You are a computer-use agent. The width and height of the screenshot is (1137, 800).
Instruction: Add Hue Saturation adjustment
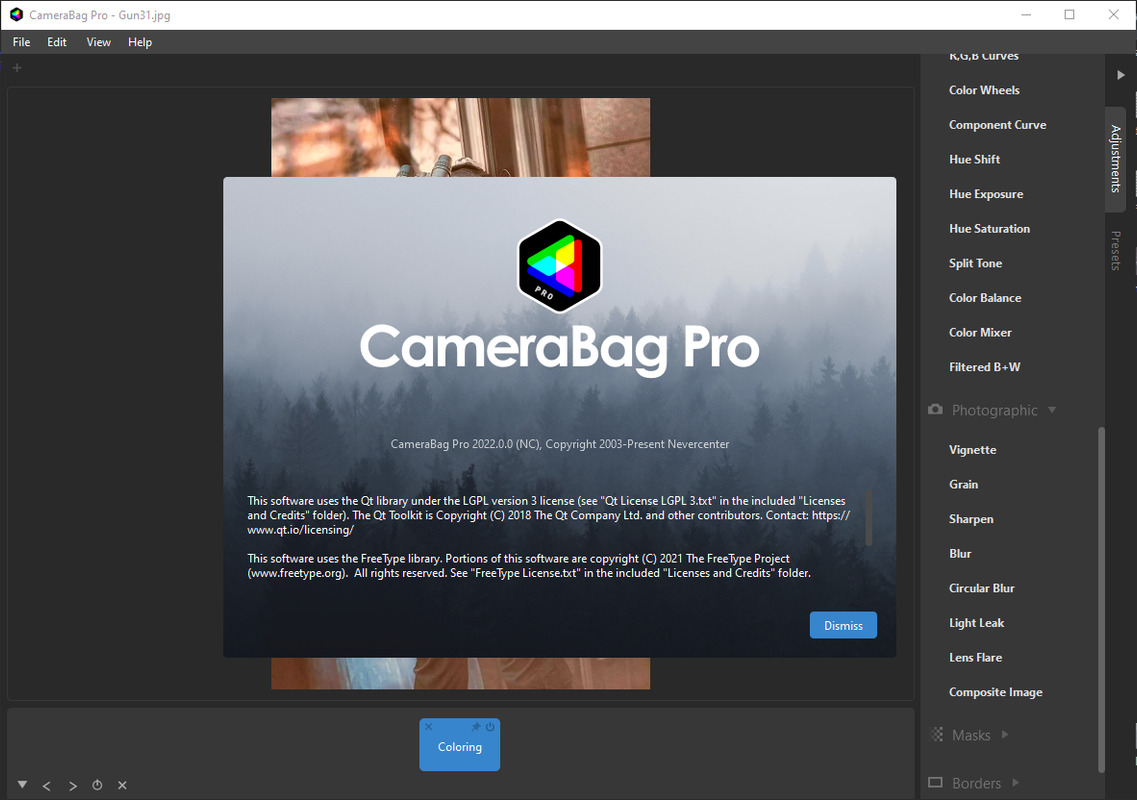tap(989, 228)
